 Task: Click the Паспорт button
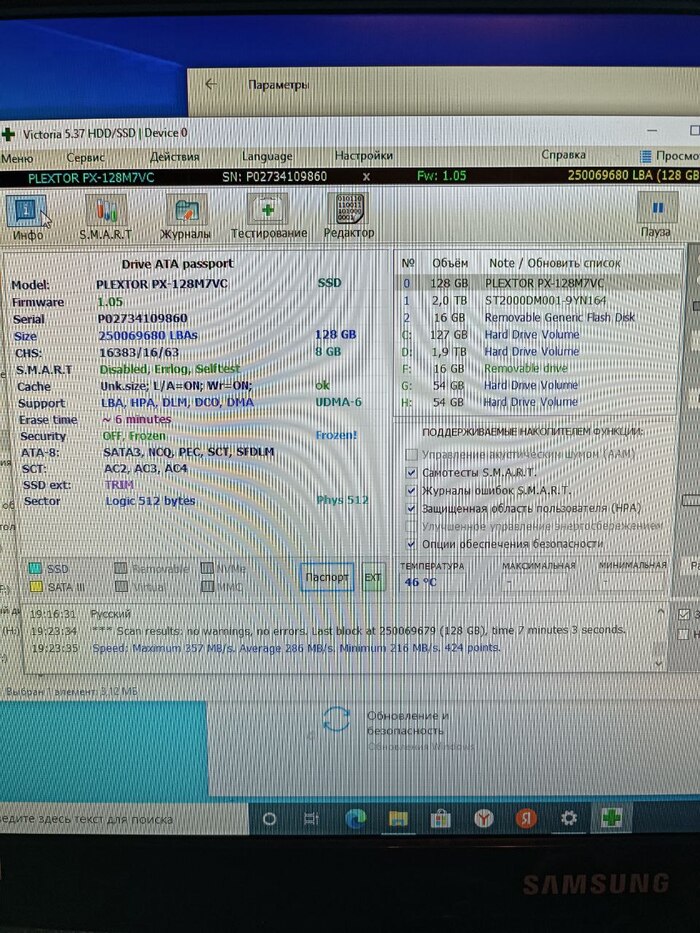click(x=327, y=577)
